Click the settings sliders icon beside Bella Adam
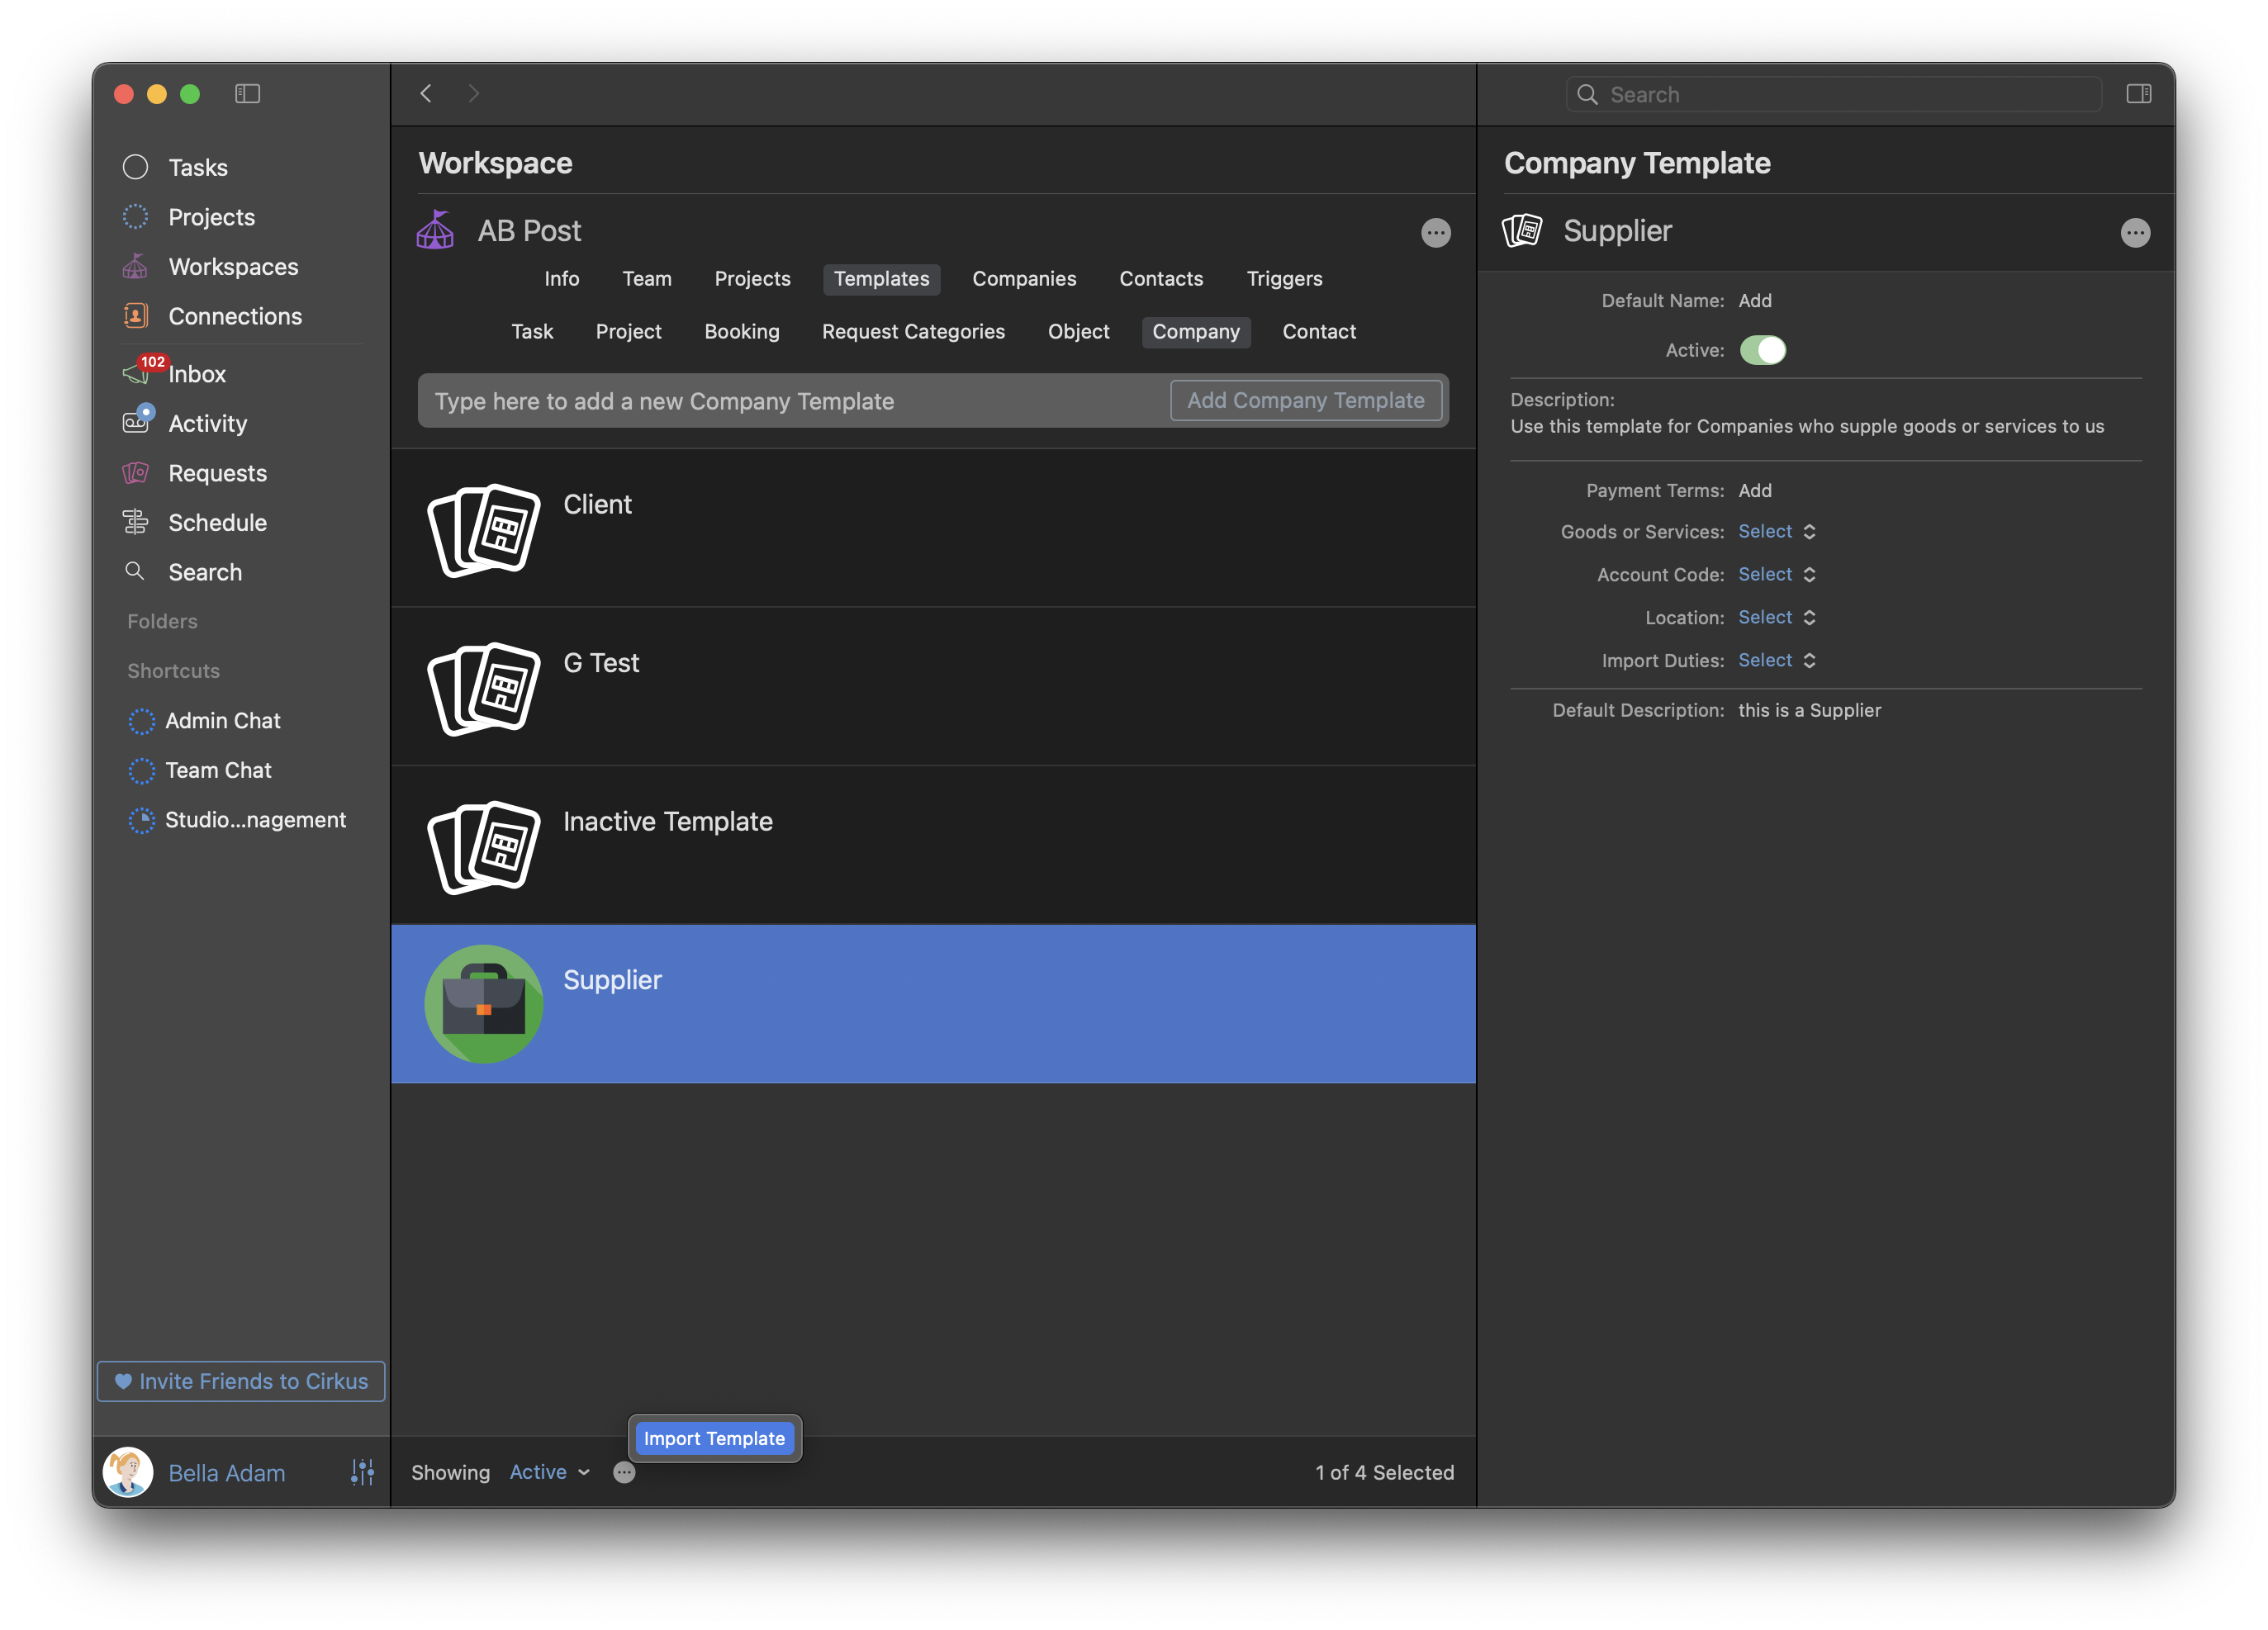 [362, 1472]
